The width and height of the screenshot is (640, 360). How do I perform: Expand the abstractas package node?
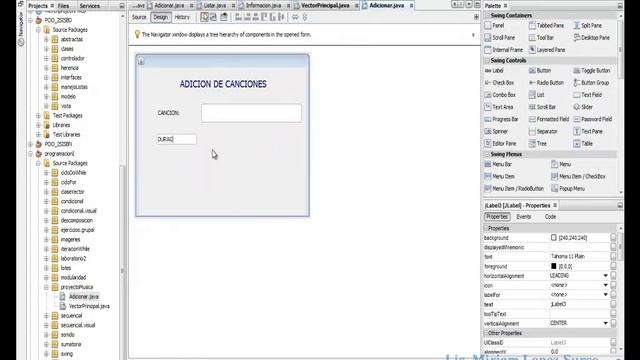coord(47,39)
